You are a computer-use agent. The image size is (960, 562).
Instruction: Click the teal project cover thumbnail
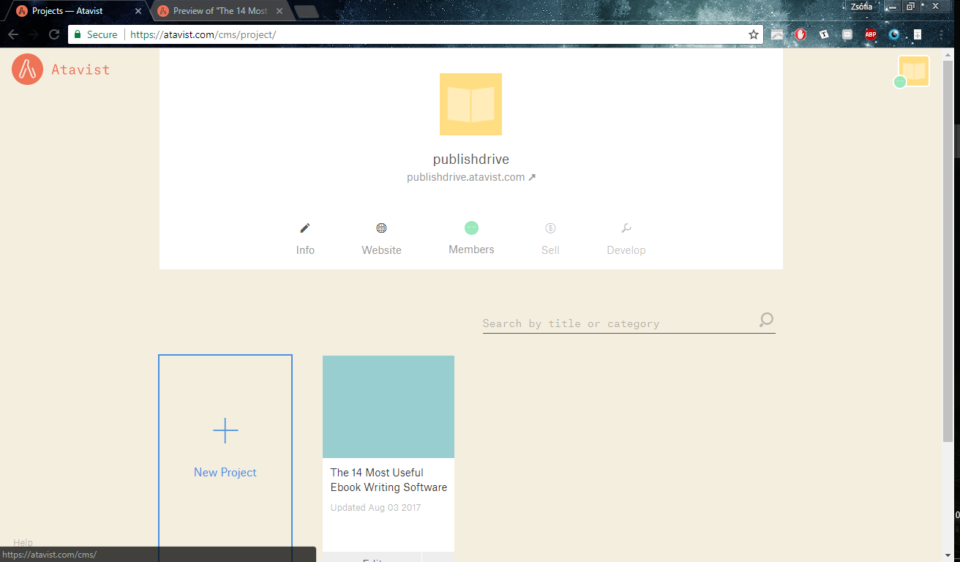(x=388, y=407)
